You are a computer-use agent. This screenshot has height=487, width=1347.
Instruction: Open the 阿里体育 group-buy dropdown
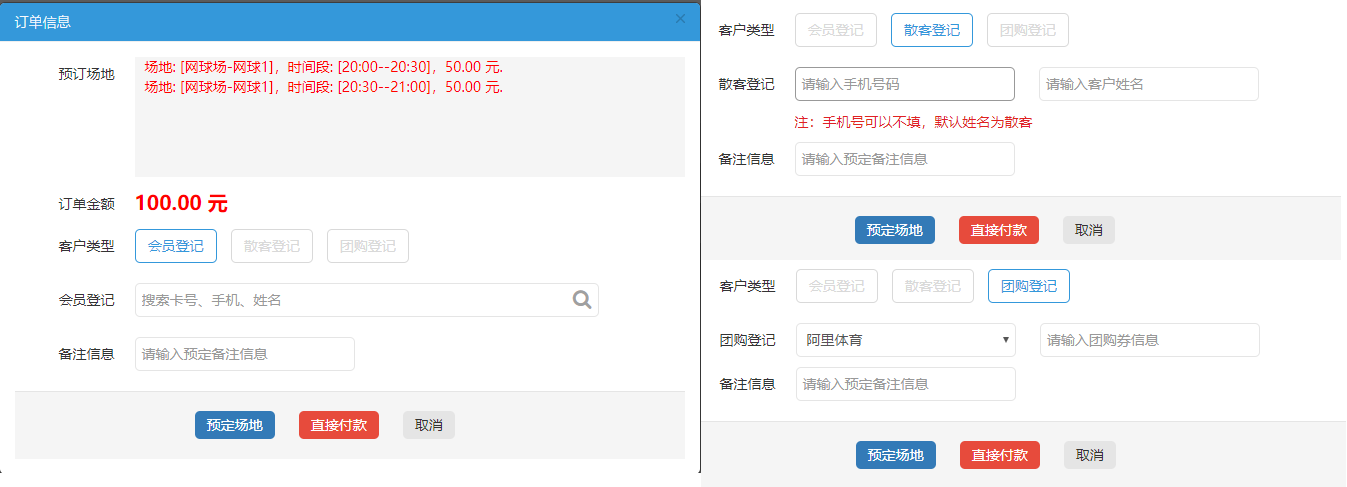(x=906, y=340)
